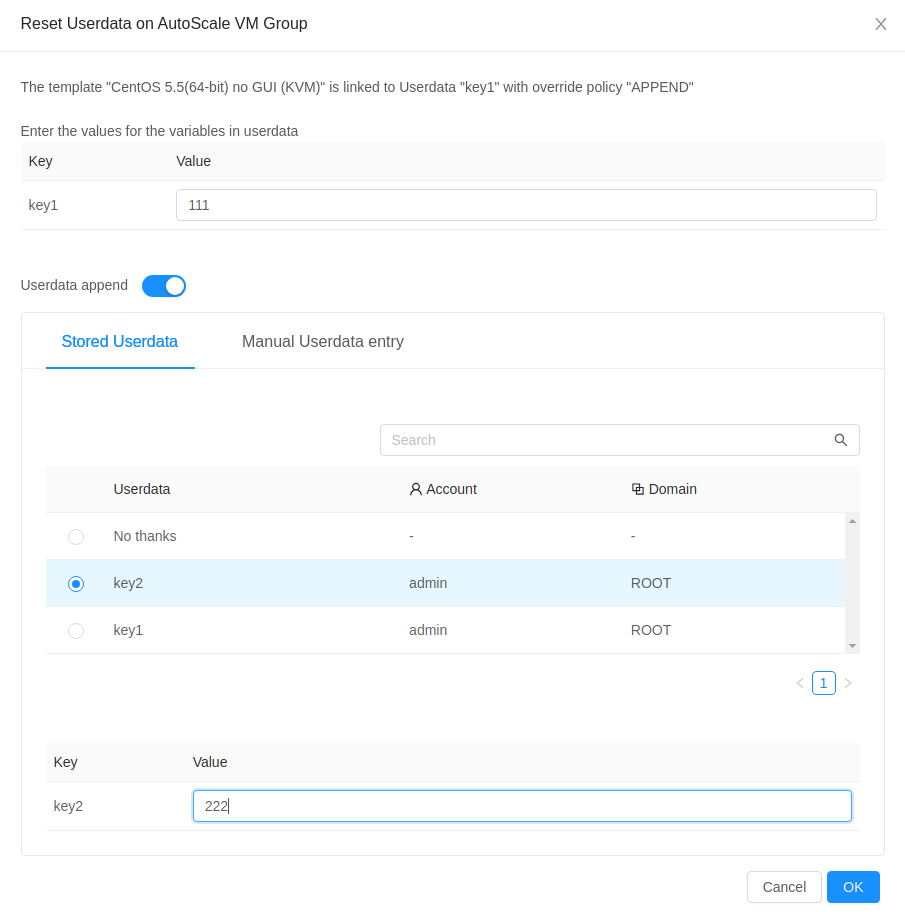This screenshot has width=905, height=912.
Task: Click the OK button
Action: 853,887
